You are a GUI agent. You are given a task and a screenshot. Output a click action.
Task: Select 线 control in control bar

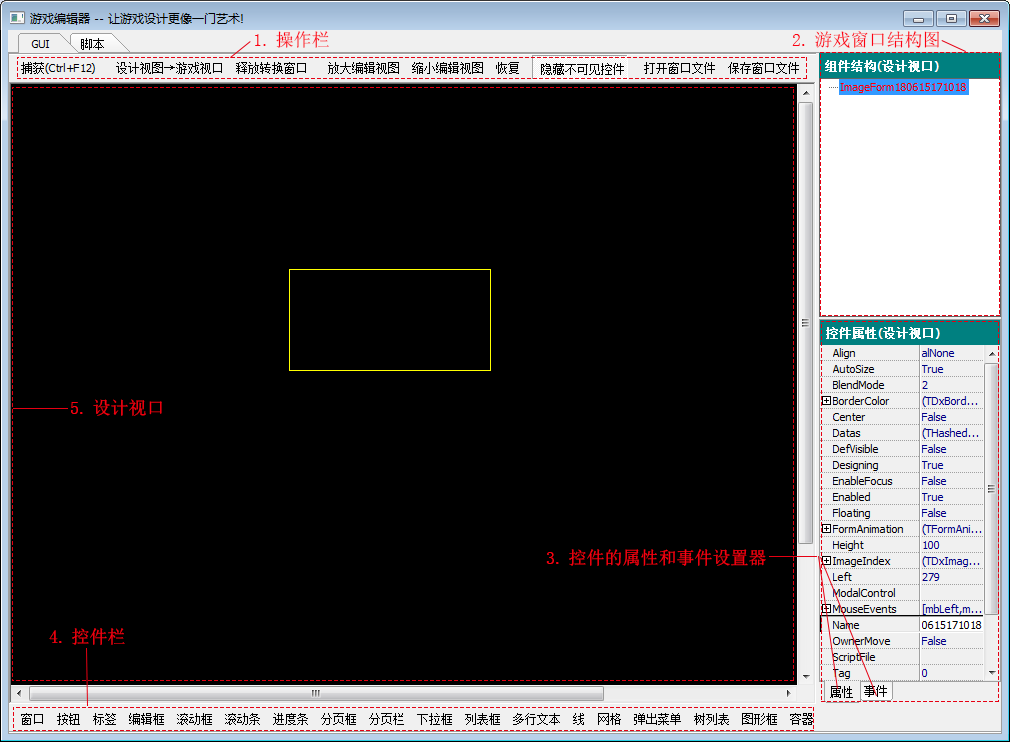pyautogui.click(x=578, y=719)
